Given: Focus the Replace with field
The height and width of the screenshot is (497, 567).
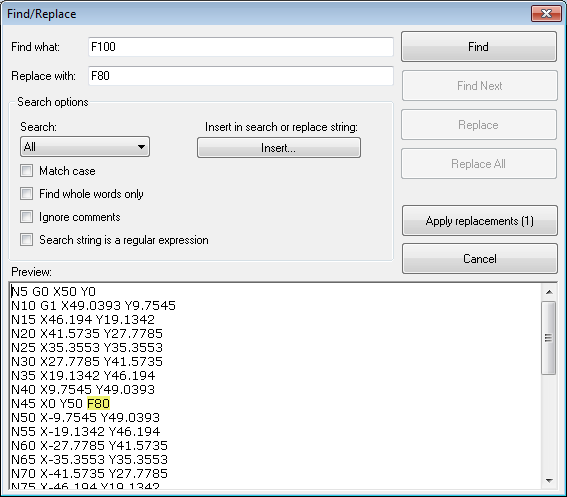Looking at the screenshot, I should coord(241,76).
